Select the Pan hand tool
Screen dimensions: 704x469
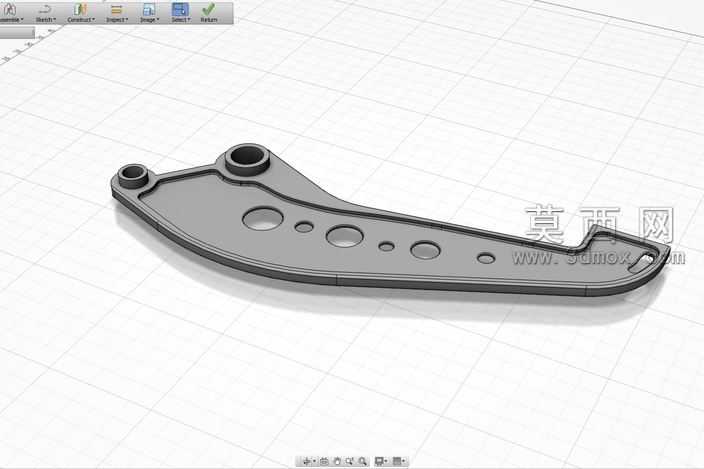(337, 461)
